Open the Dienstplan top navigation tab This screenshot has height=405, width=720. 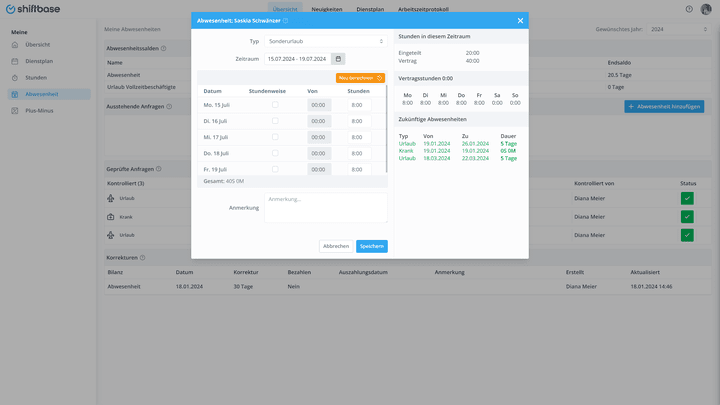tap(370, 9)
